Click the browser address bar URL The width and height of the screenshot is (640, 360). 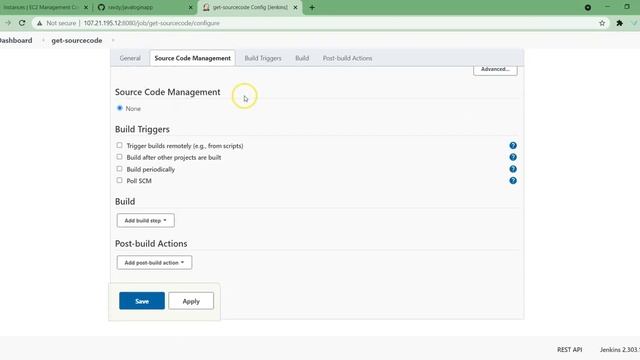pyautogui.click(x=151, y=23)
